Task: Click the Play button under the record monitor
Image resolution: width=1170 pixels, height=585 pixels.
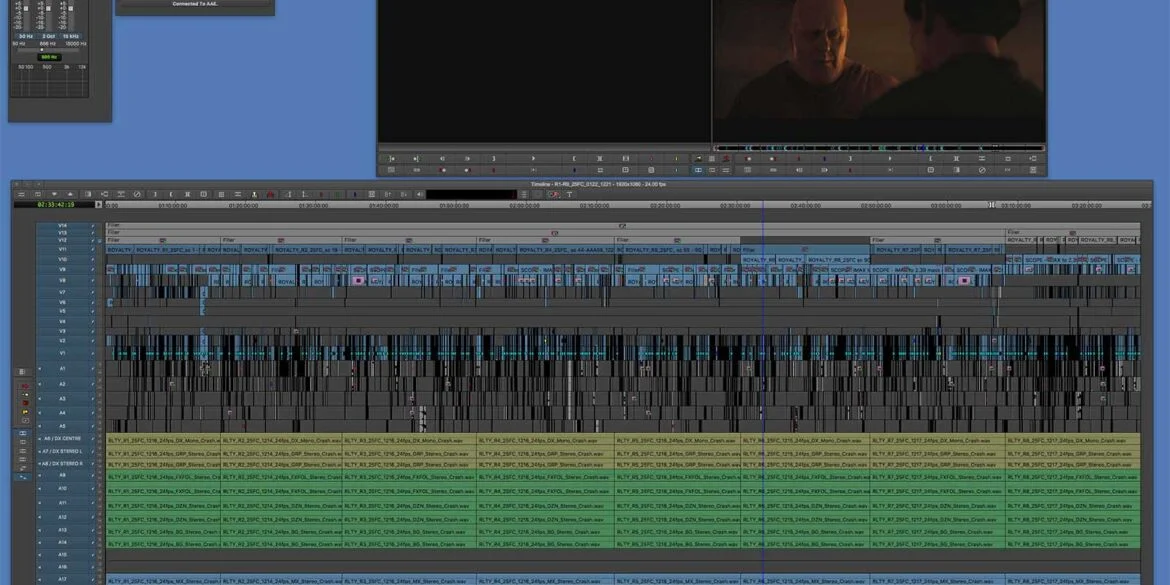Action: 889,158
